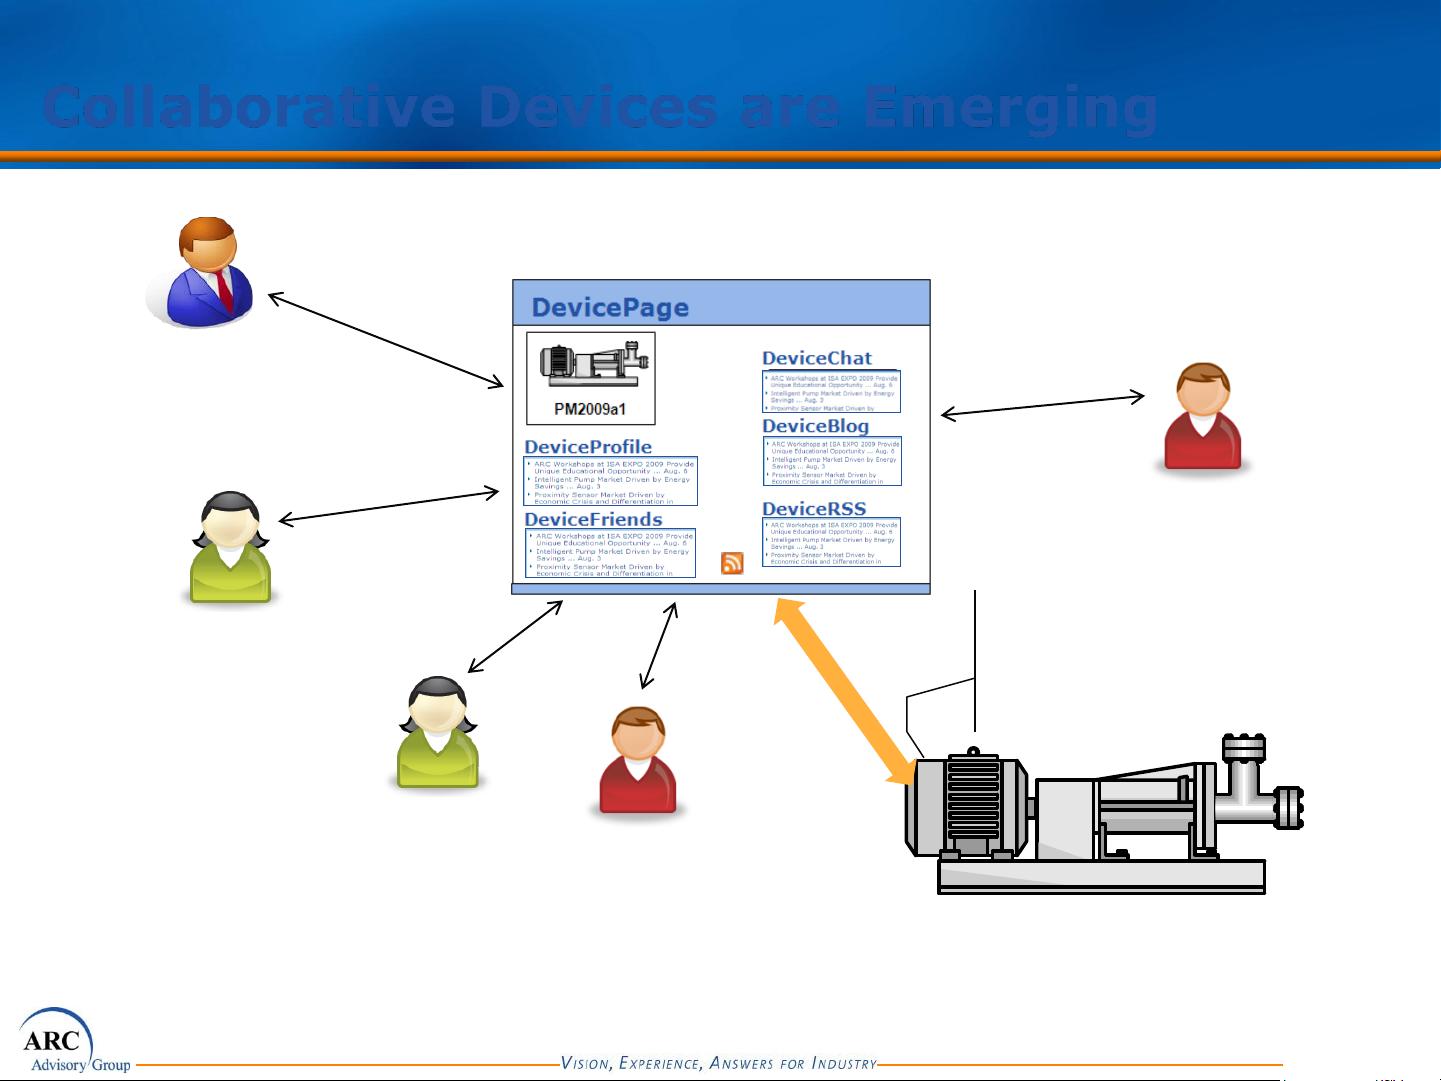Click the red-sweater user right of DevicePage

coord(1202,417)
